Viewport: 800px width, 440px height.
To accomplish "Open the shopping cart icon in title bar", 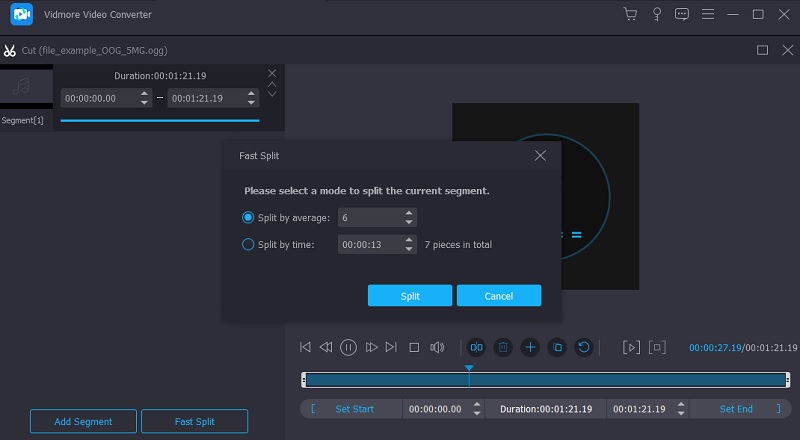I will pyautogui.click(x=630, y=14).
